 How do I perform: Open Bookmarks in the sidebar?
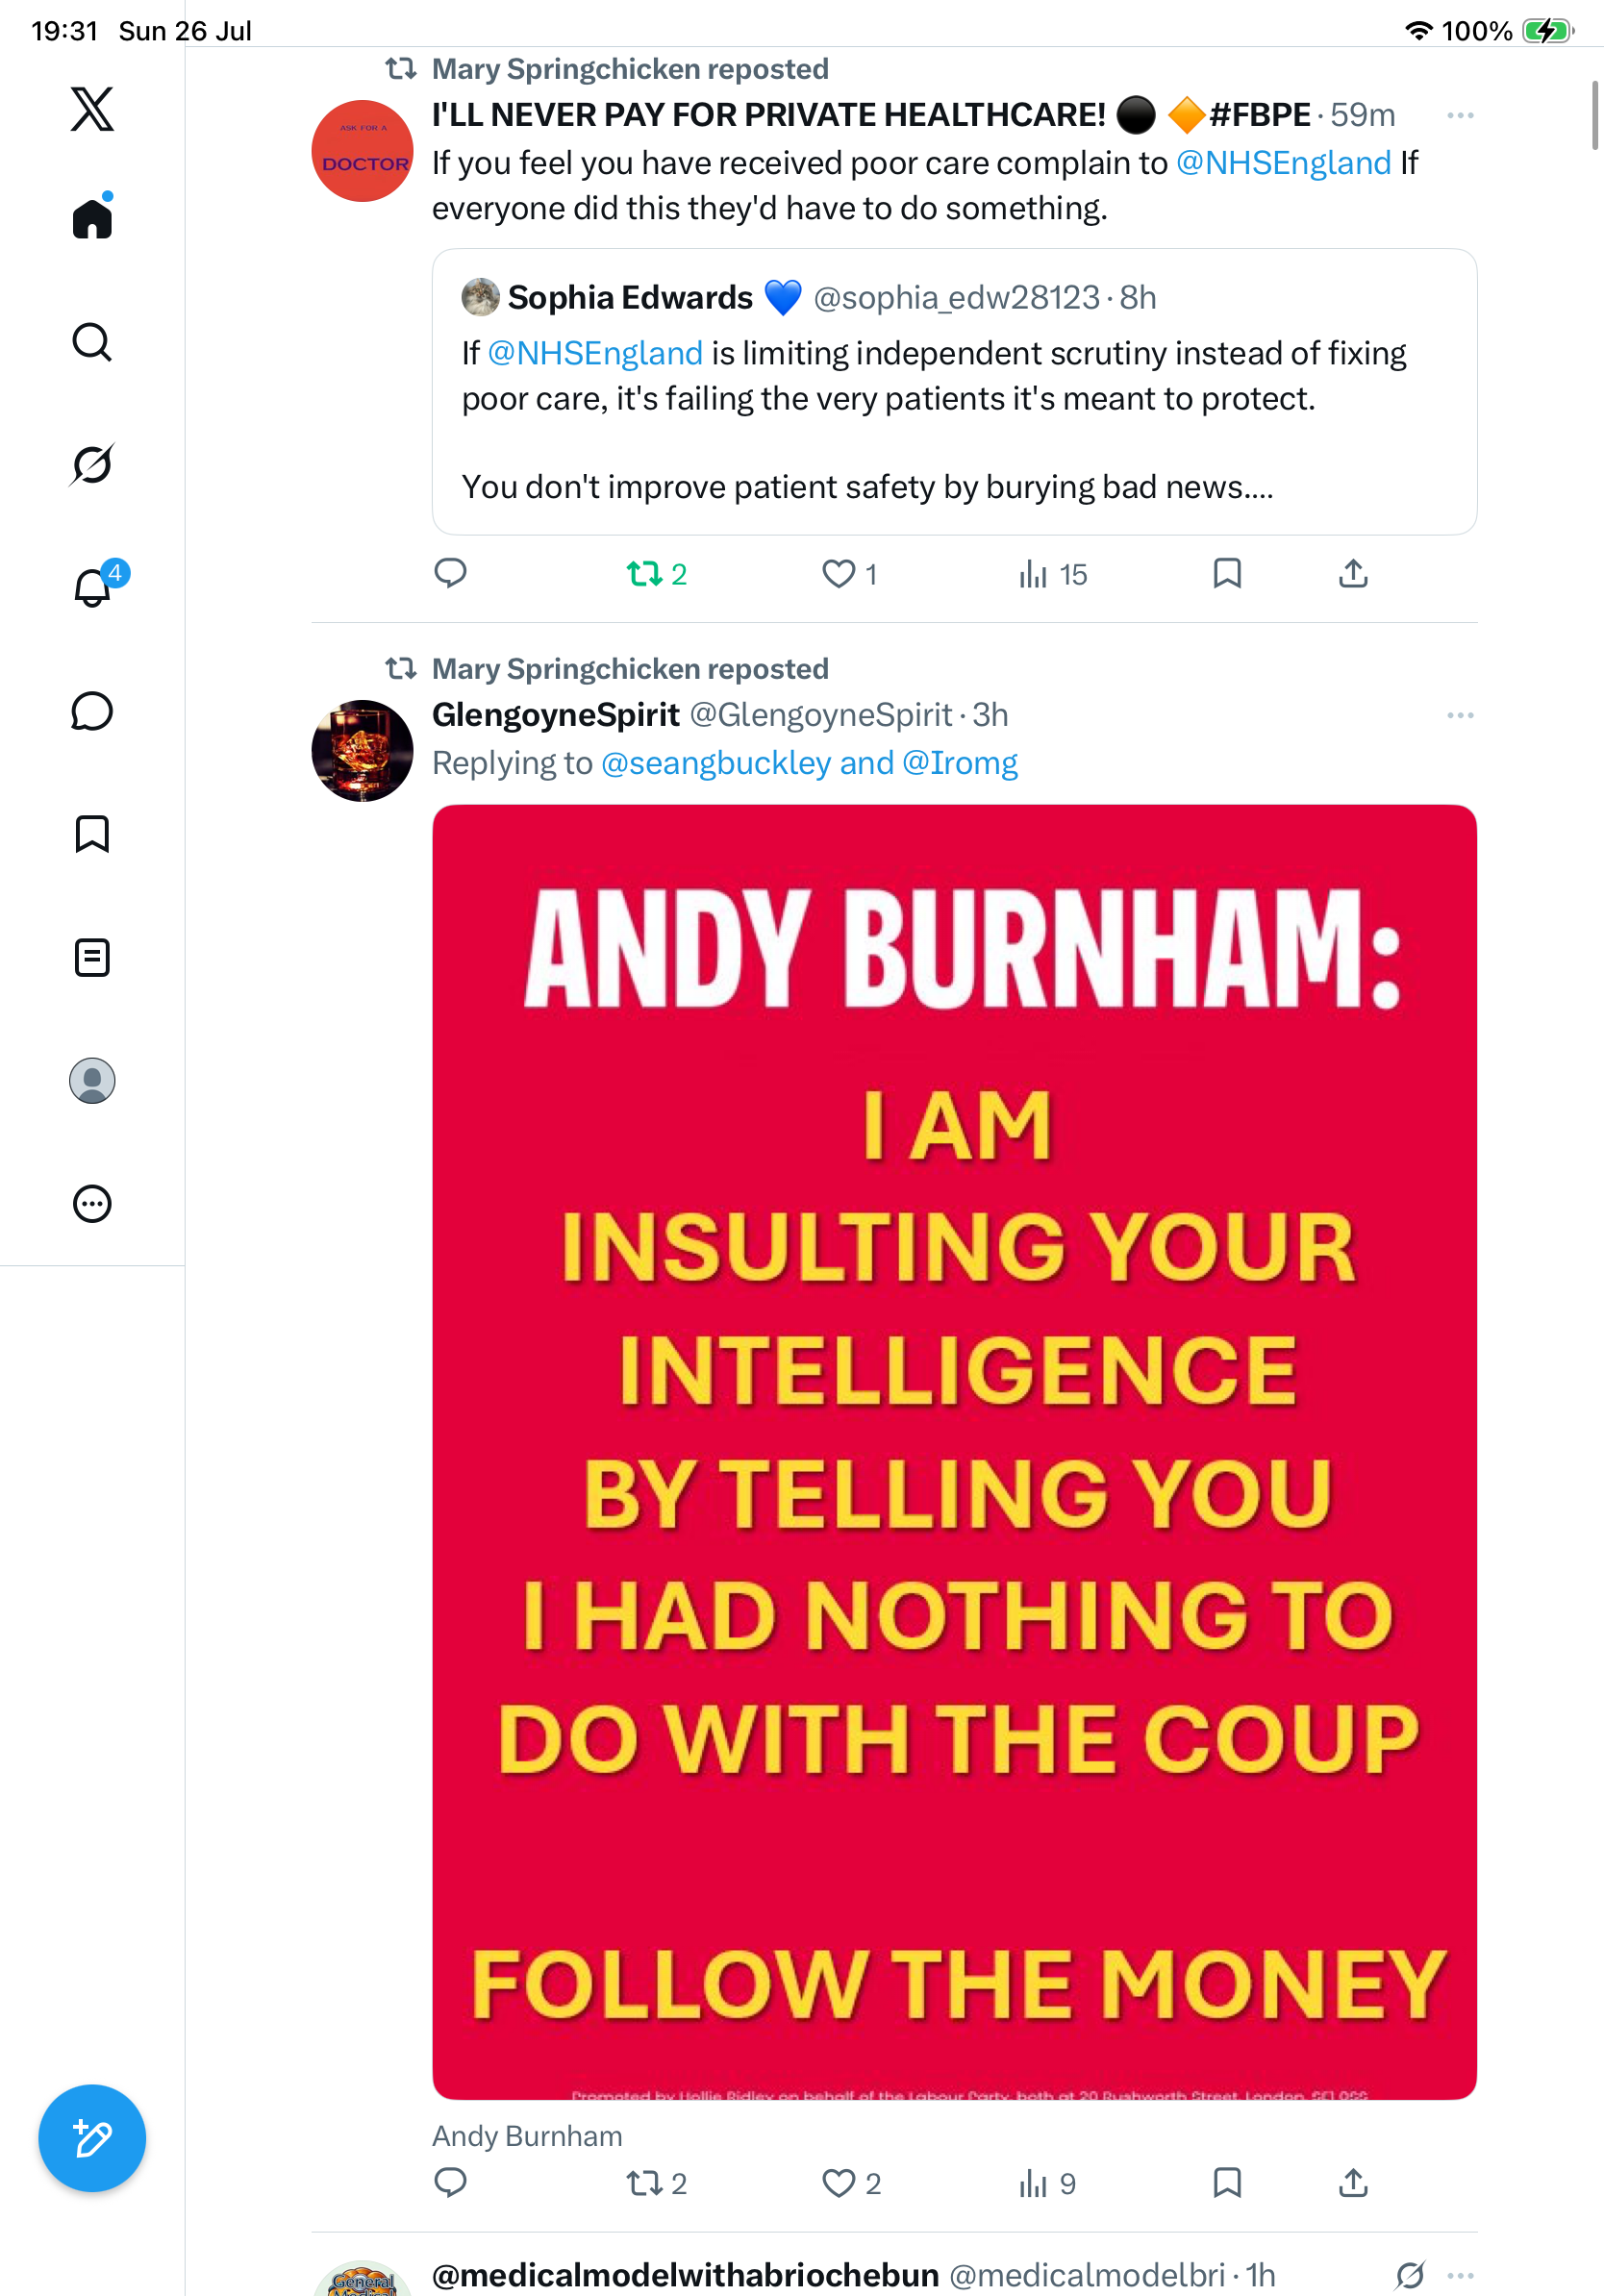tap(92, 834)
